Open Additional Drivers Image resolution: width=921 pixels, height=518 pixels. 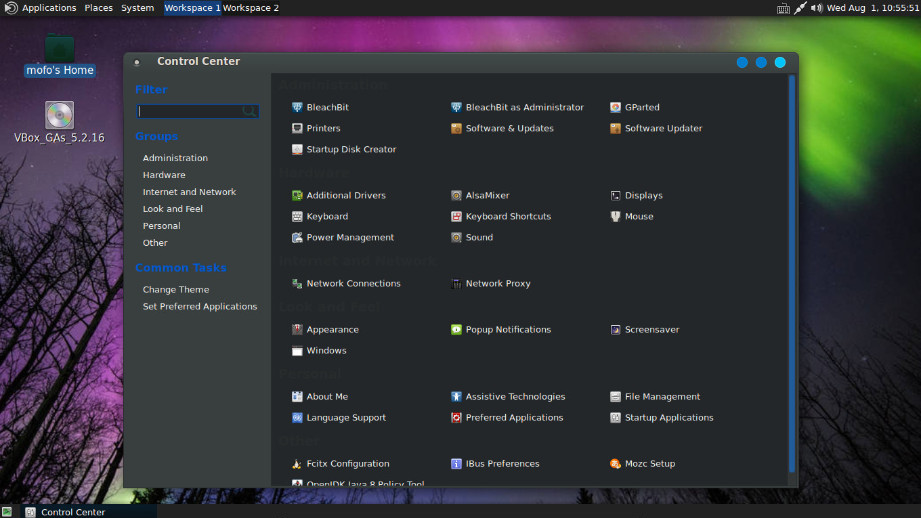(339, 196)
